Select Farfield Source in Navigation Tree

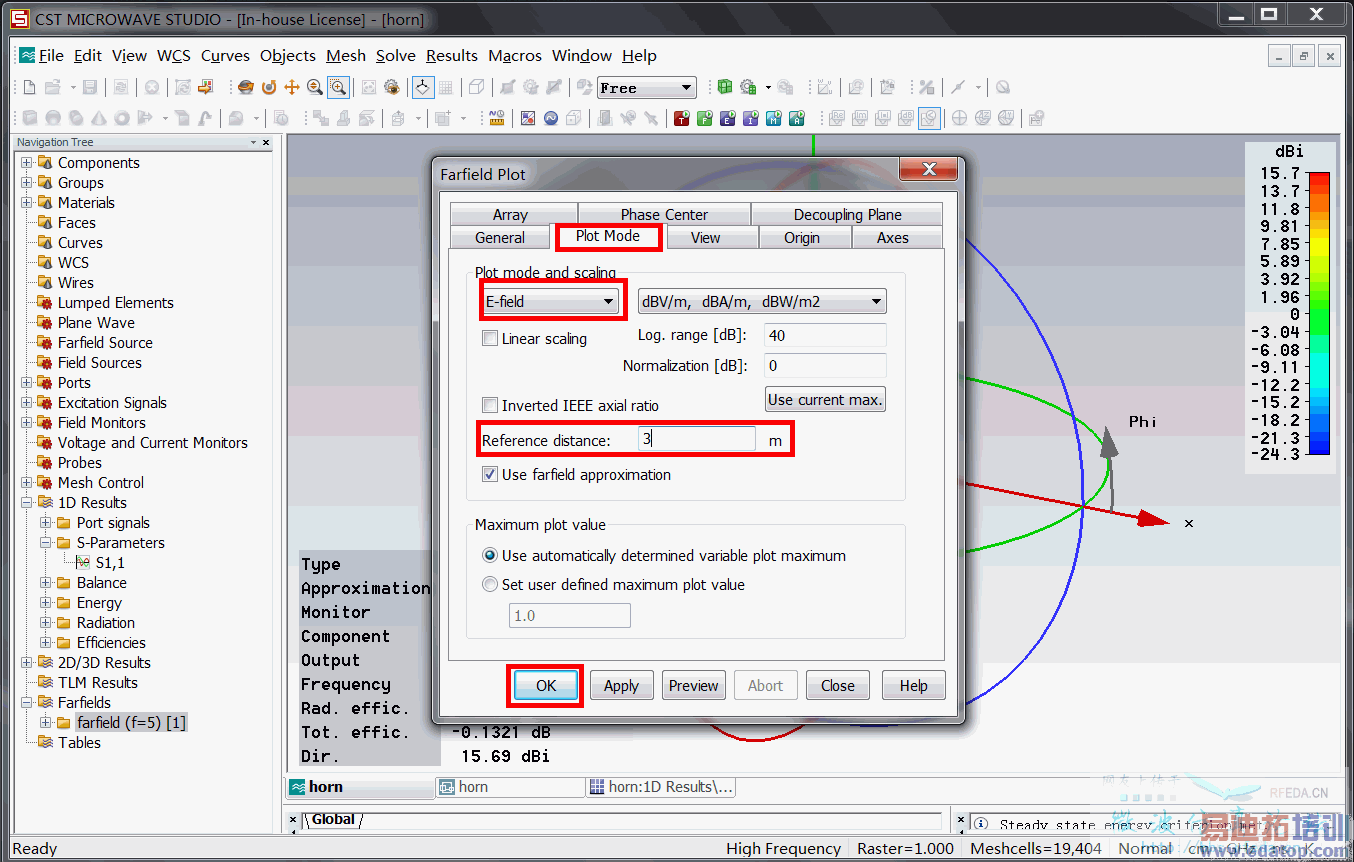[105, 343]
